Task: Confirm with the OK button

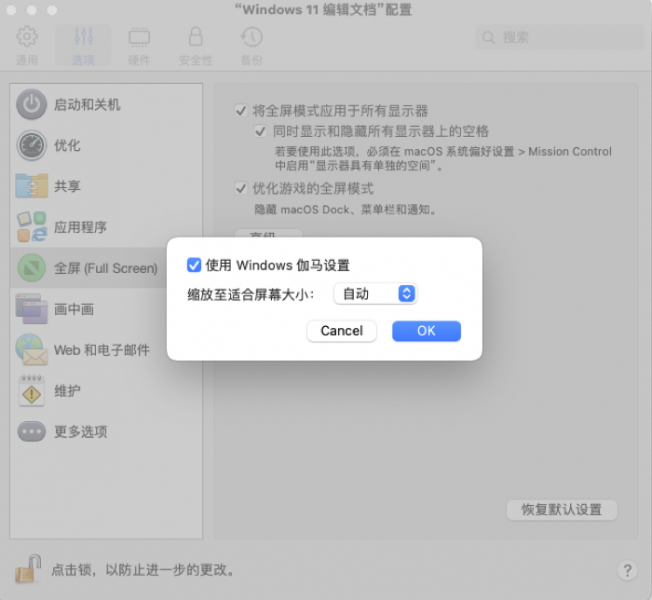Action: pyautogui.click(x=426, y=331)
